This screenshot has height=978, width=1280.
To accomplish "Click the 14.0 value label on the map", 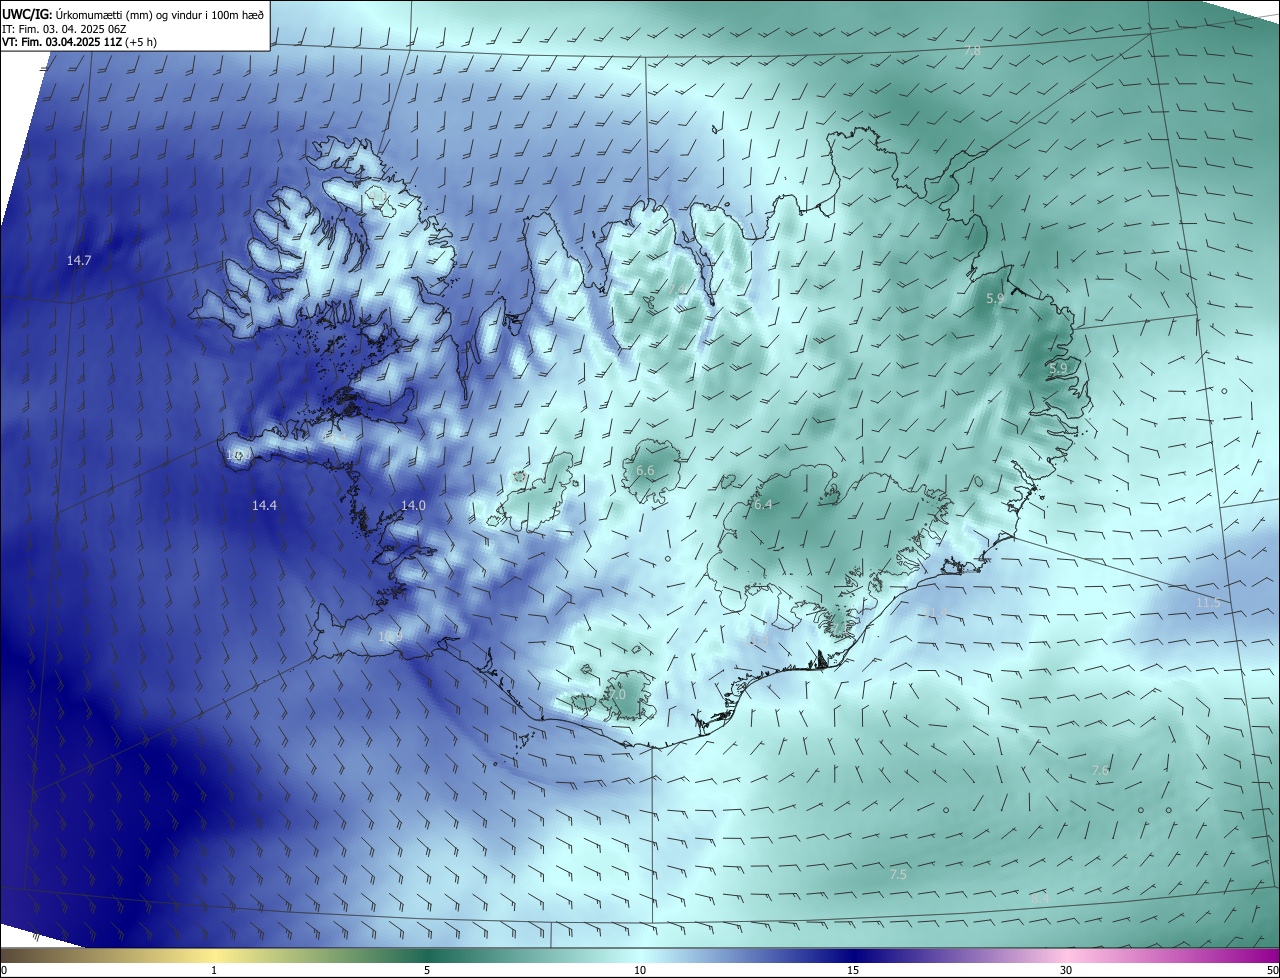I will 413,506.
